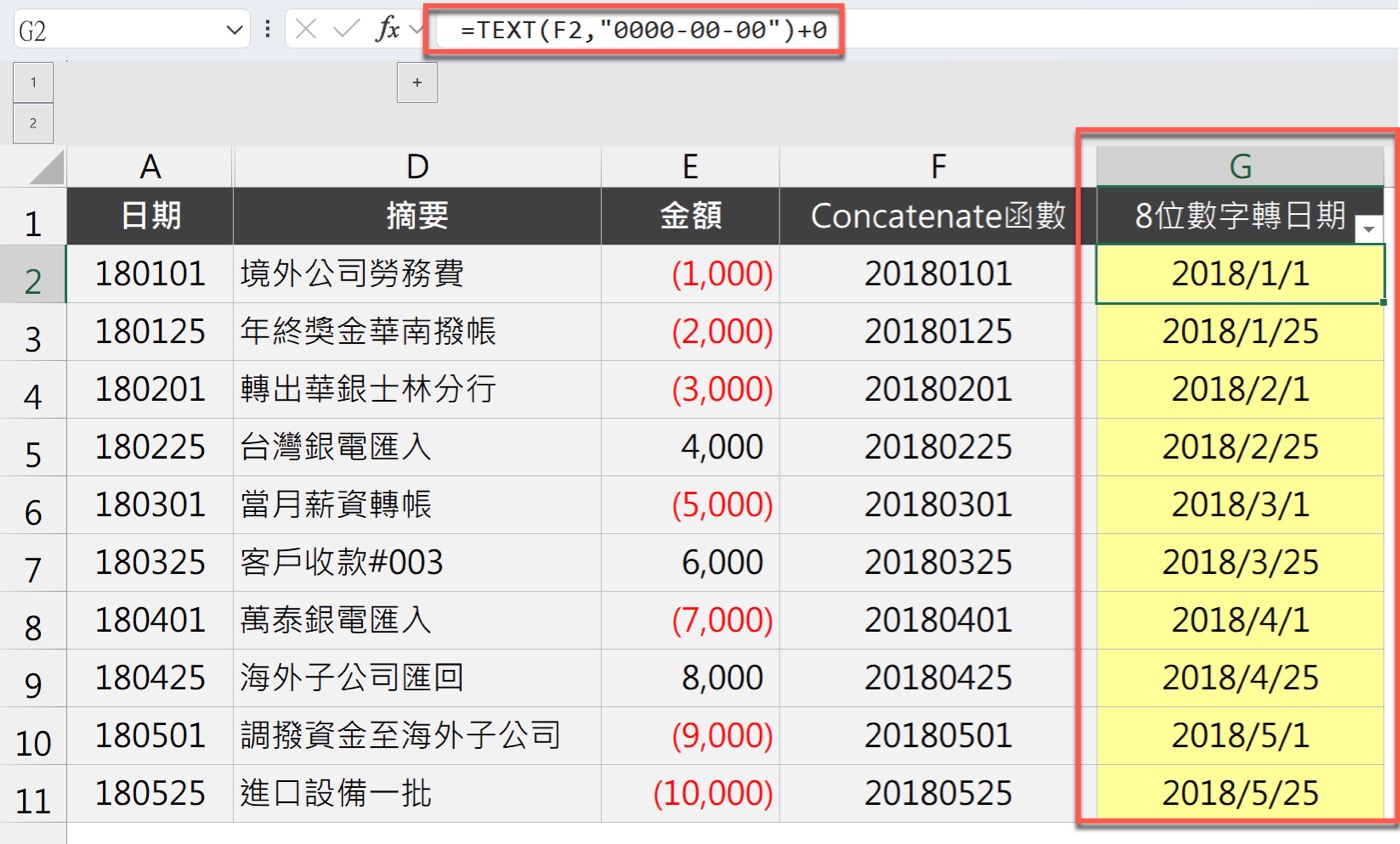
Task: Select row 1 header
Action: (33, 217)
